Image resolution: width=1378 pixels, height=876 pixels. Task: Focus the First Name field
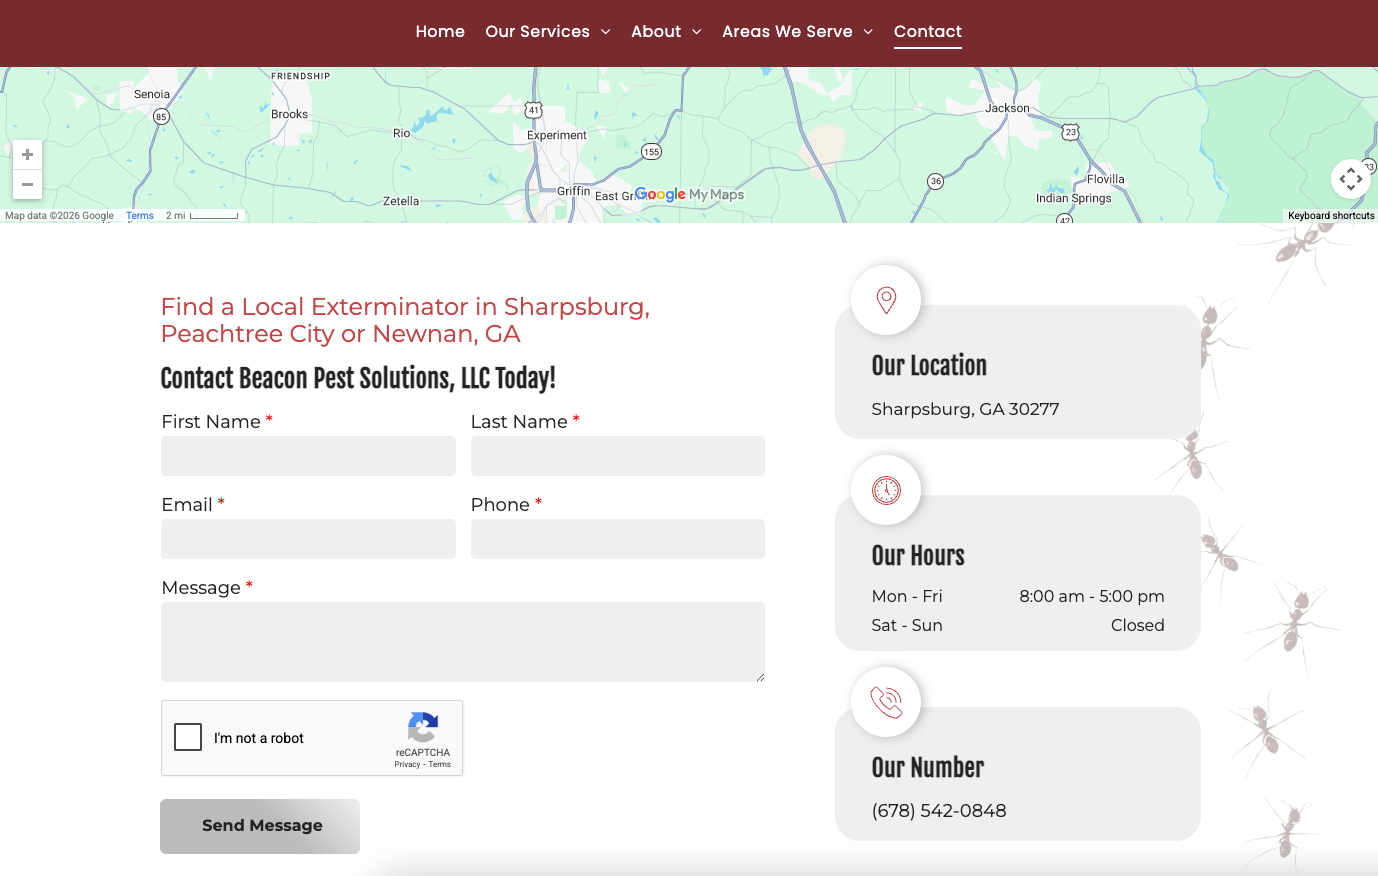click(308, 456)
